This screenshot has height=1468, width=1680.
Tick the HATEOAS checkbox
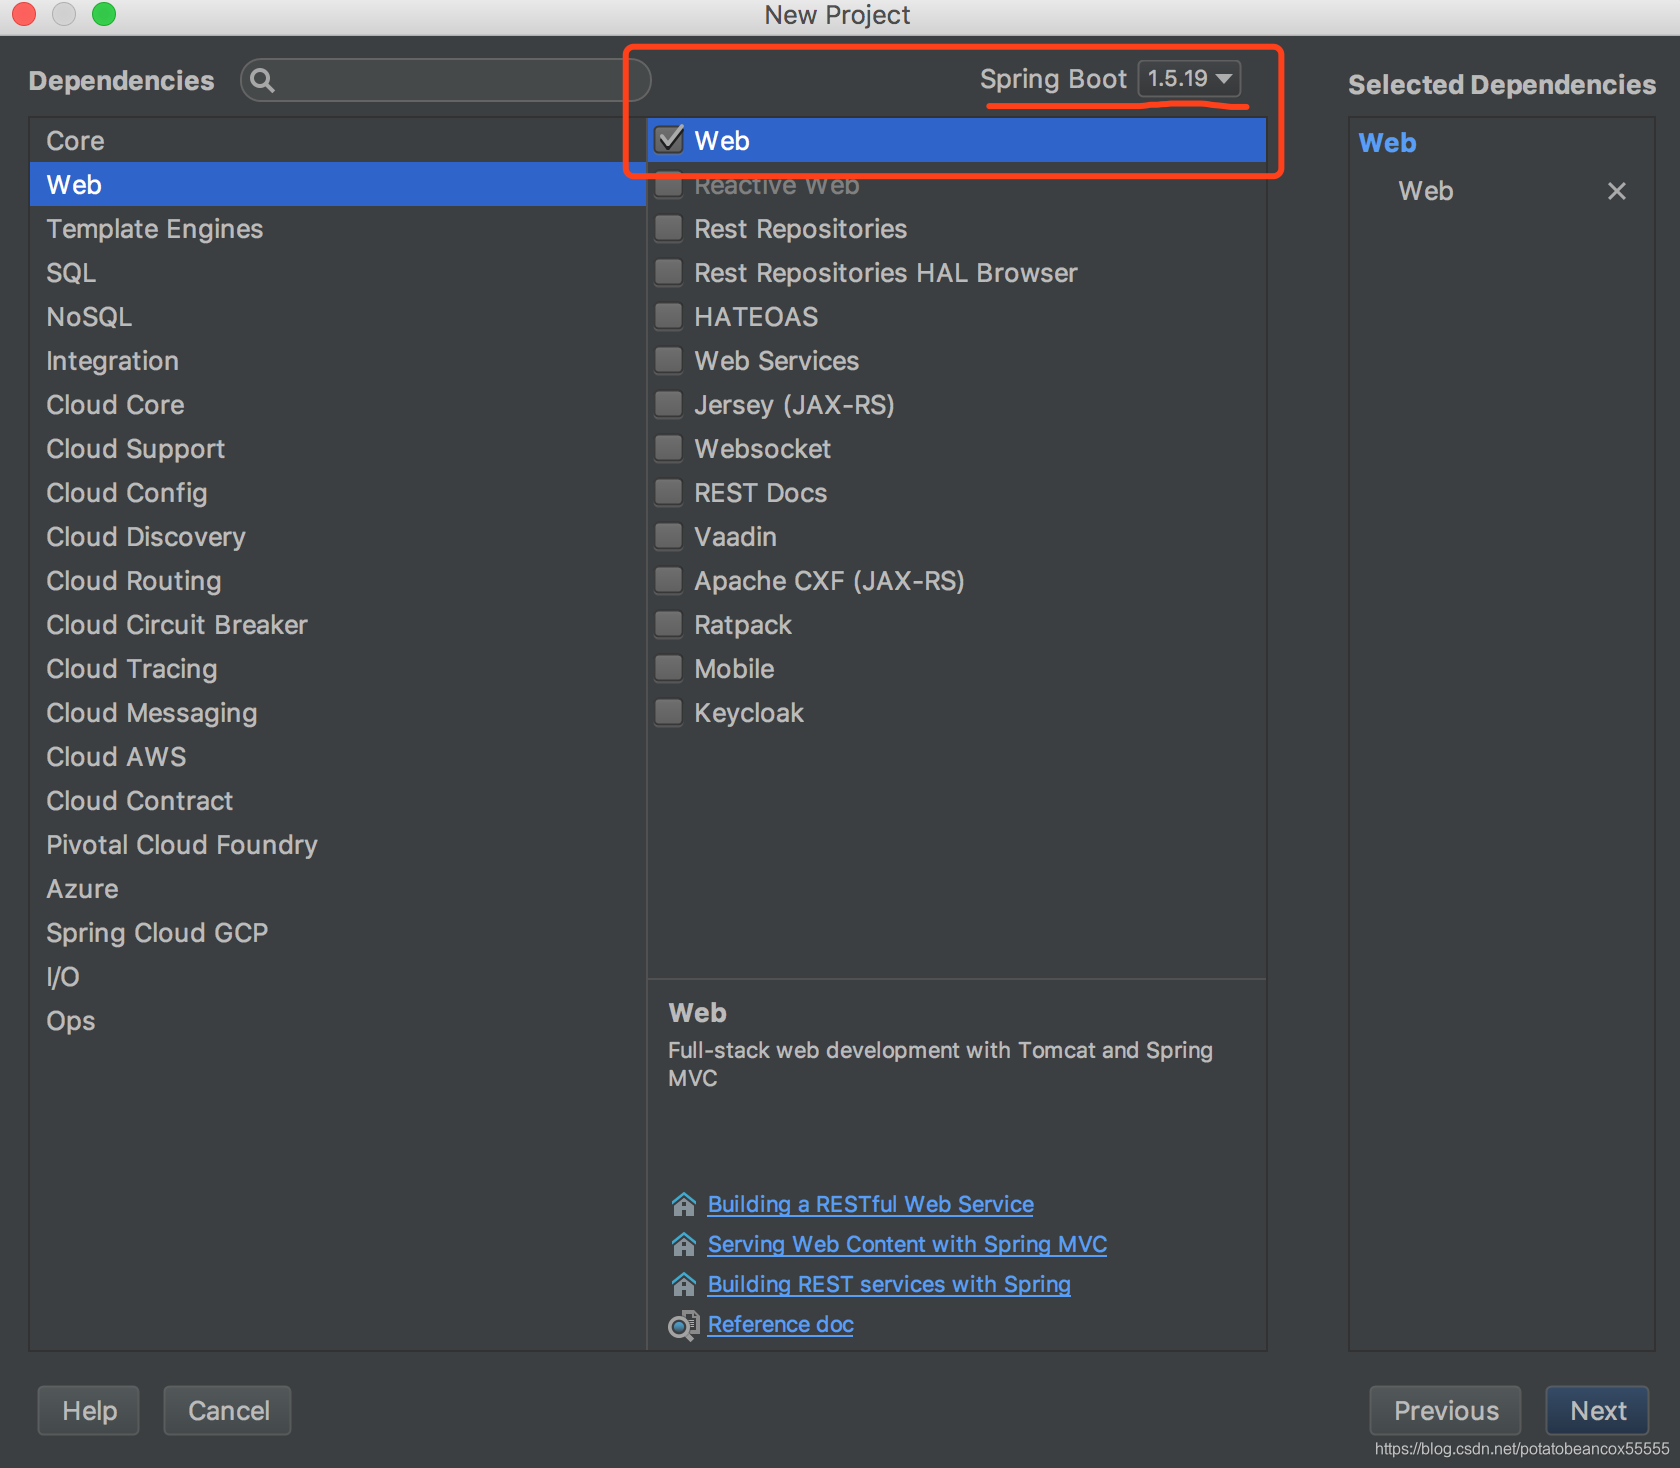(669, 316)
